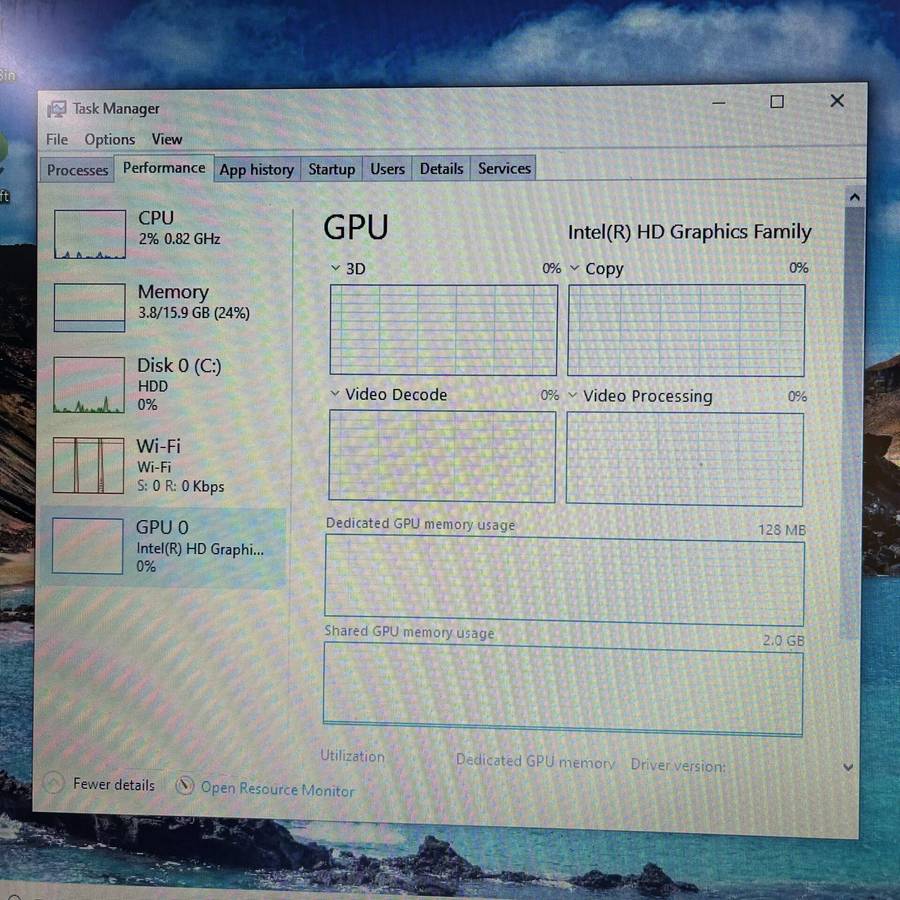Click the 3D engine utilization graph

tap(443, 330)
